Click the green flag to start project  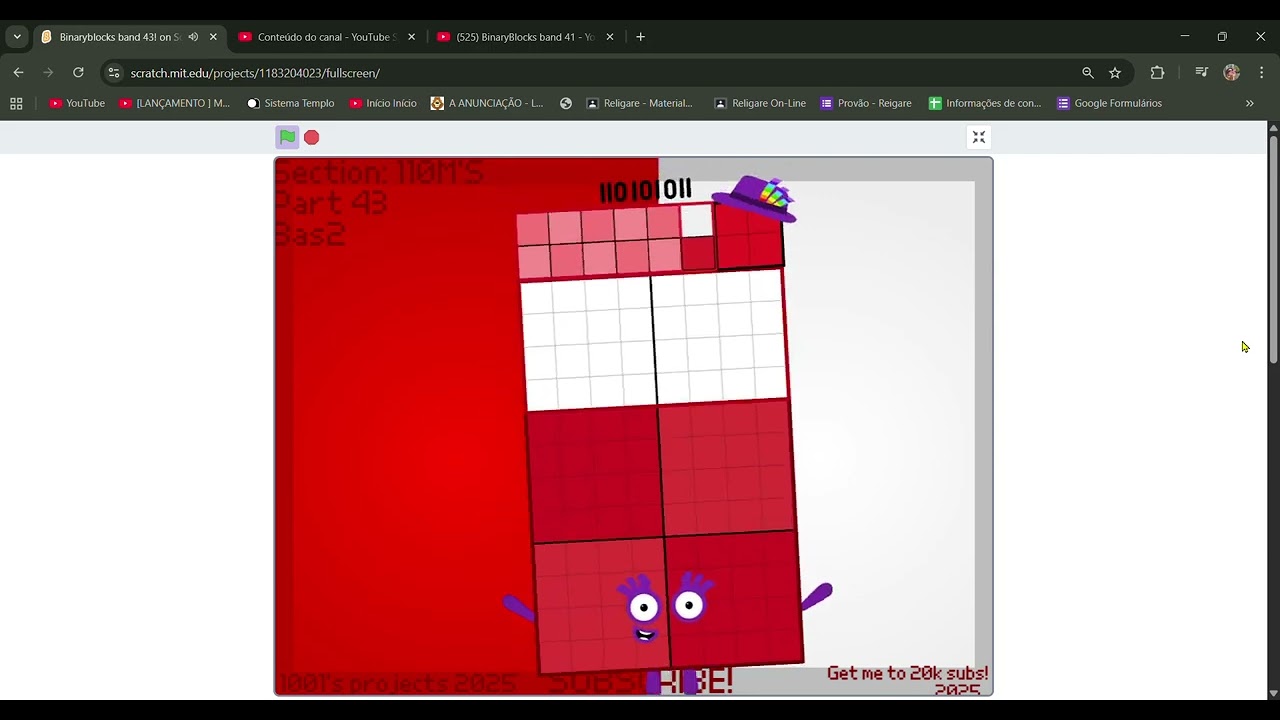[287, 137]
